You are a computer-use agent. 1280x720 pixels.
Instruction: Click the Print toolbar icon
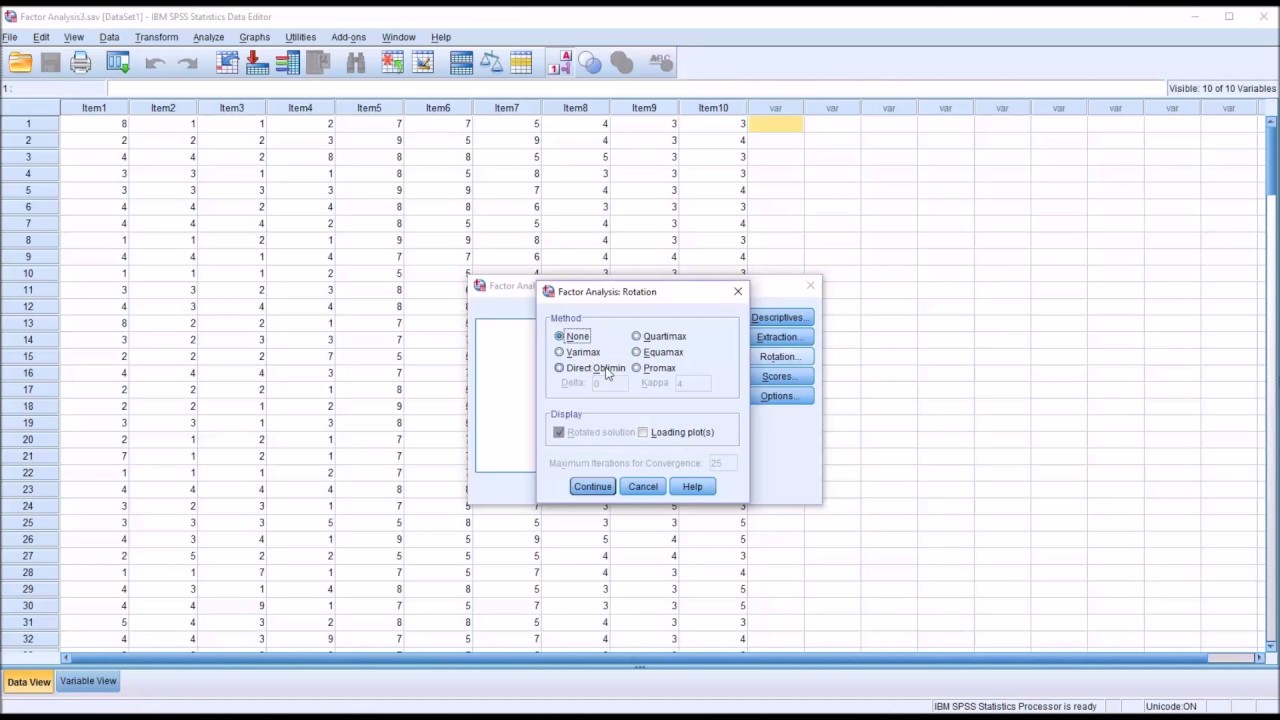click(x=81, y=63)
